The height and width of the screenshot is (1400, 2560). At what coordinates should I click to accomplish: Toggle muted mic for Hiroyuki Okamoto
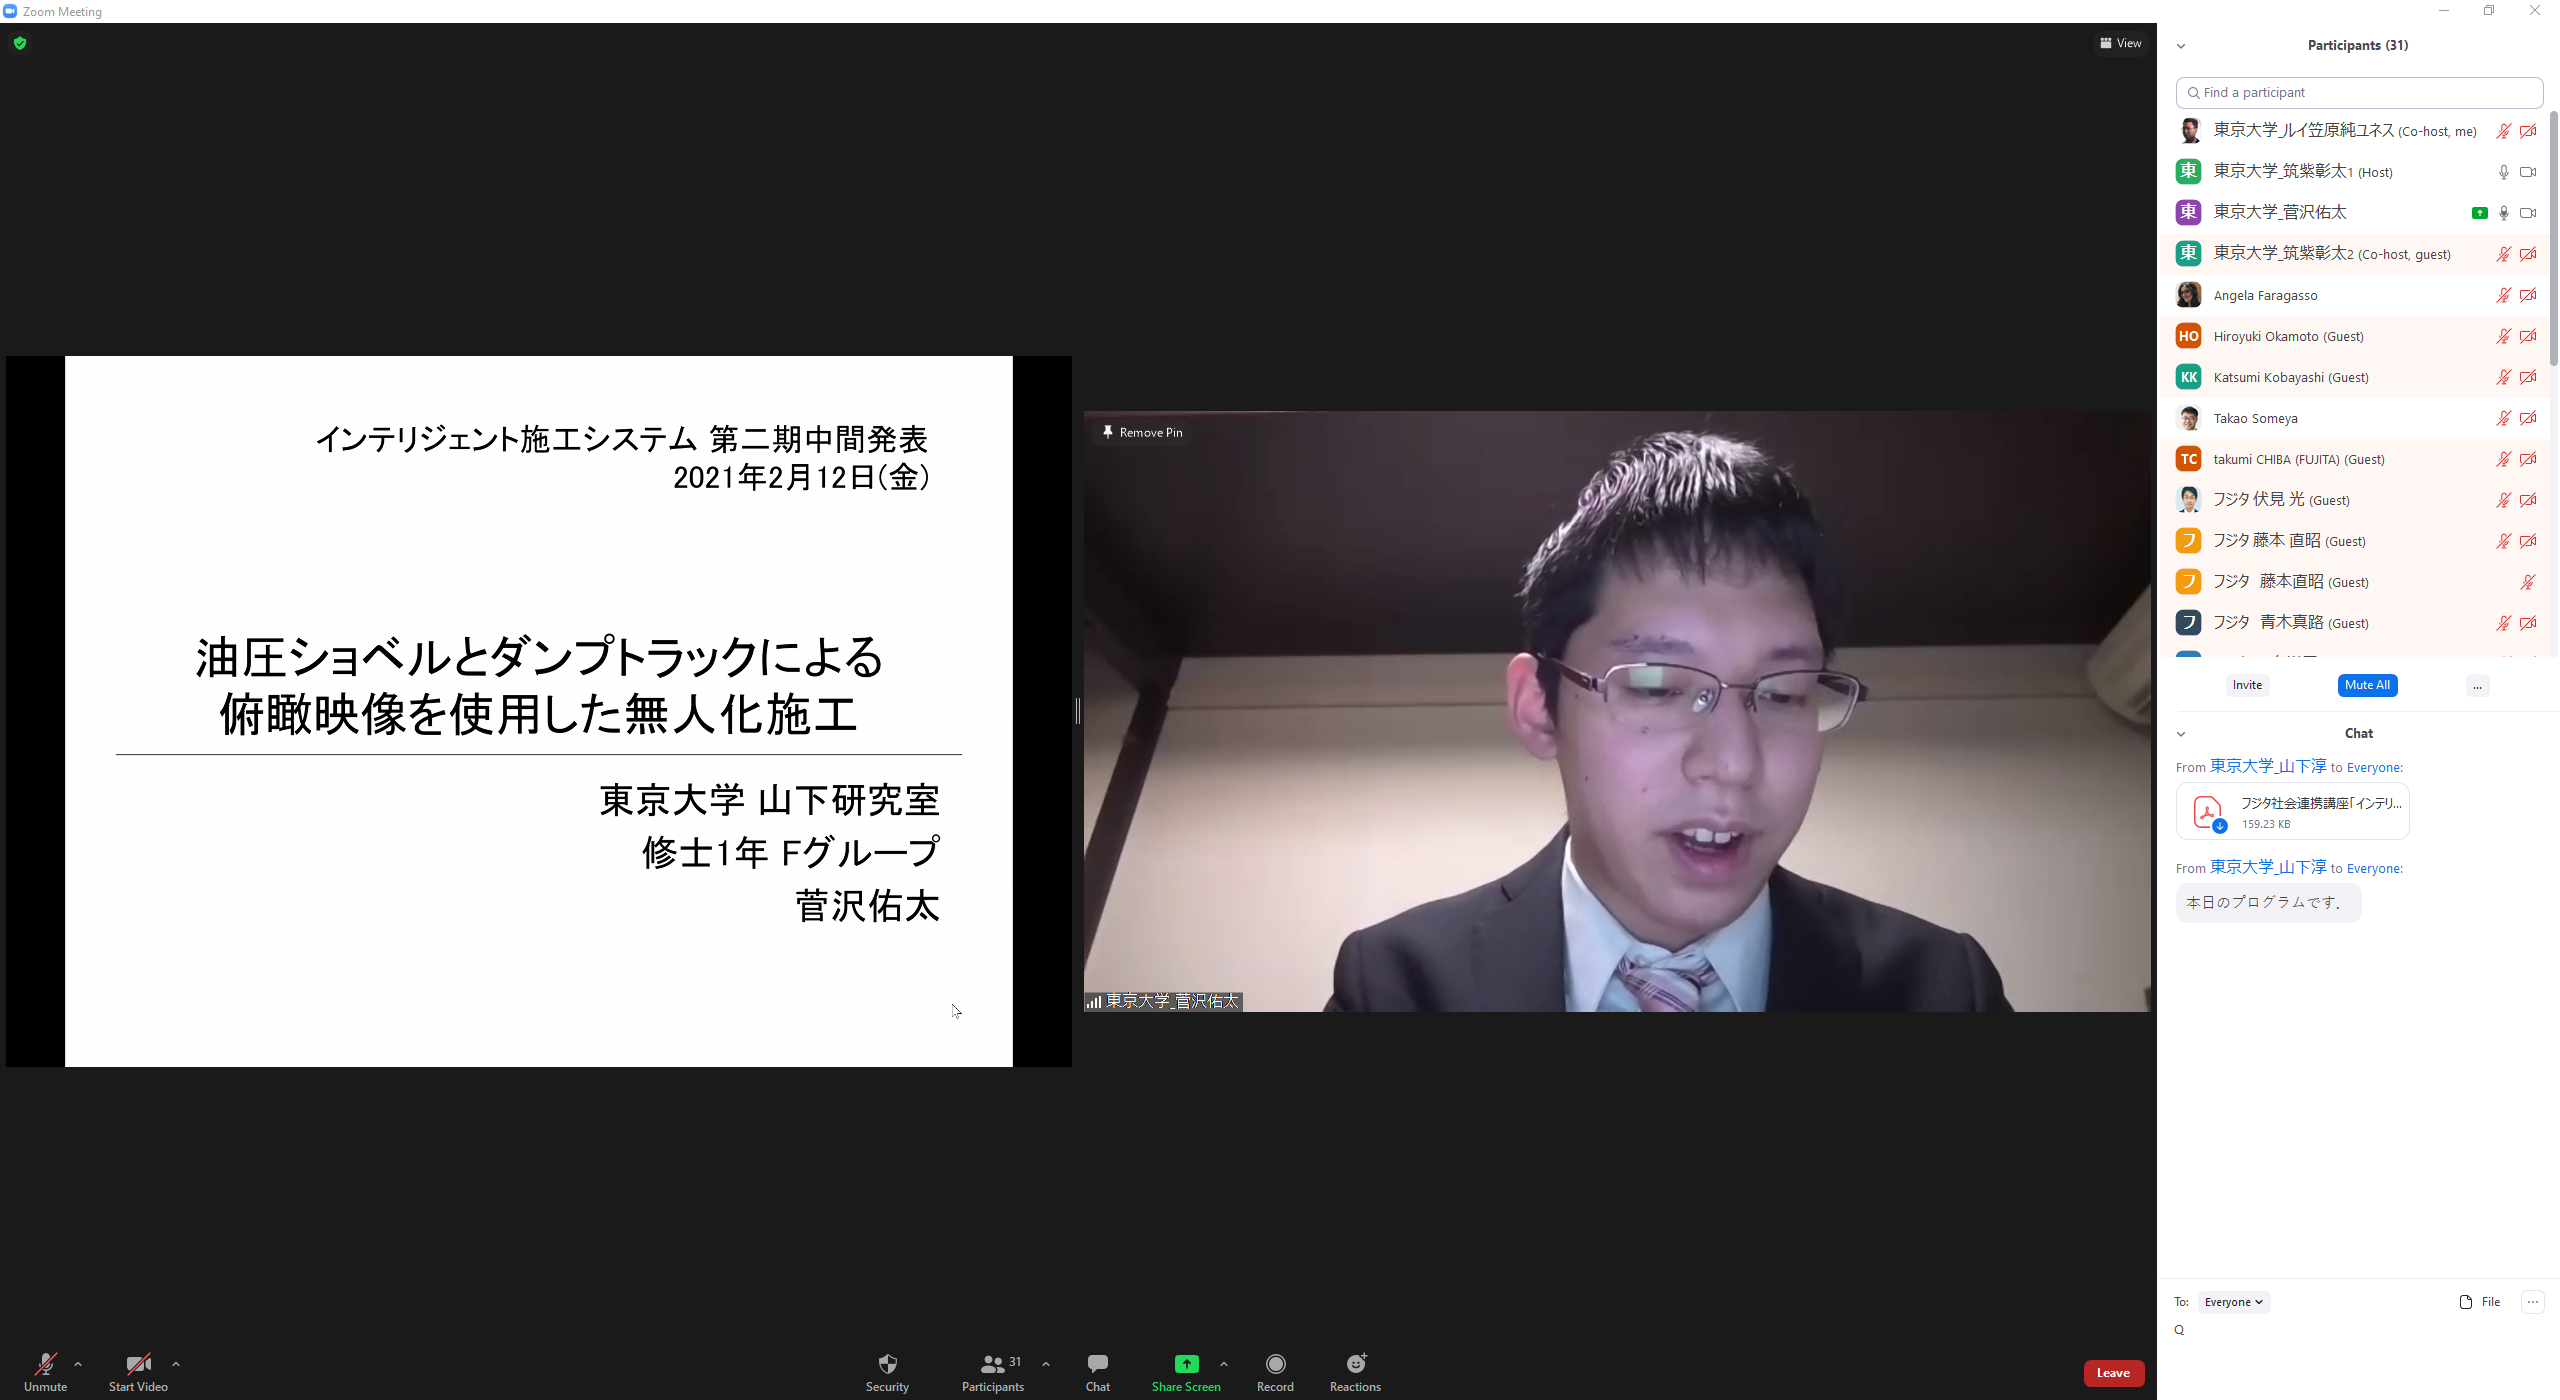click(2503, 336)
